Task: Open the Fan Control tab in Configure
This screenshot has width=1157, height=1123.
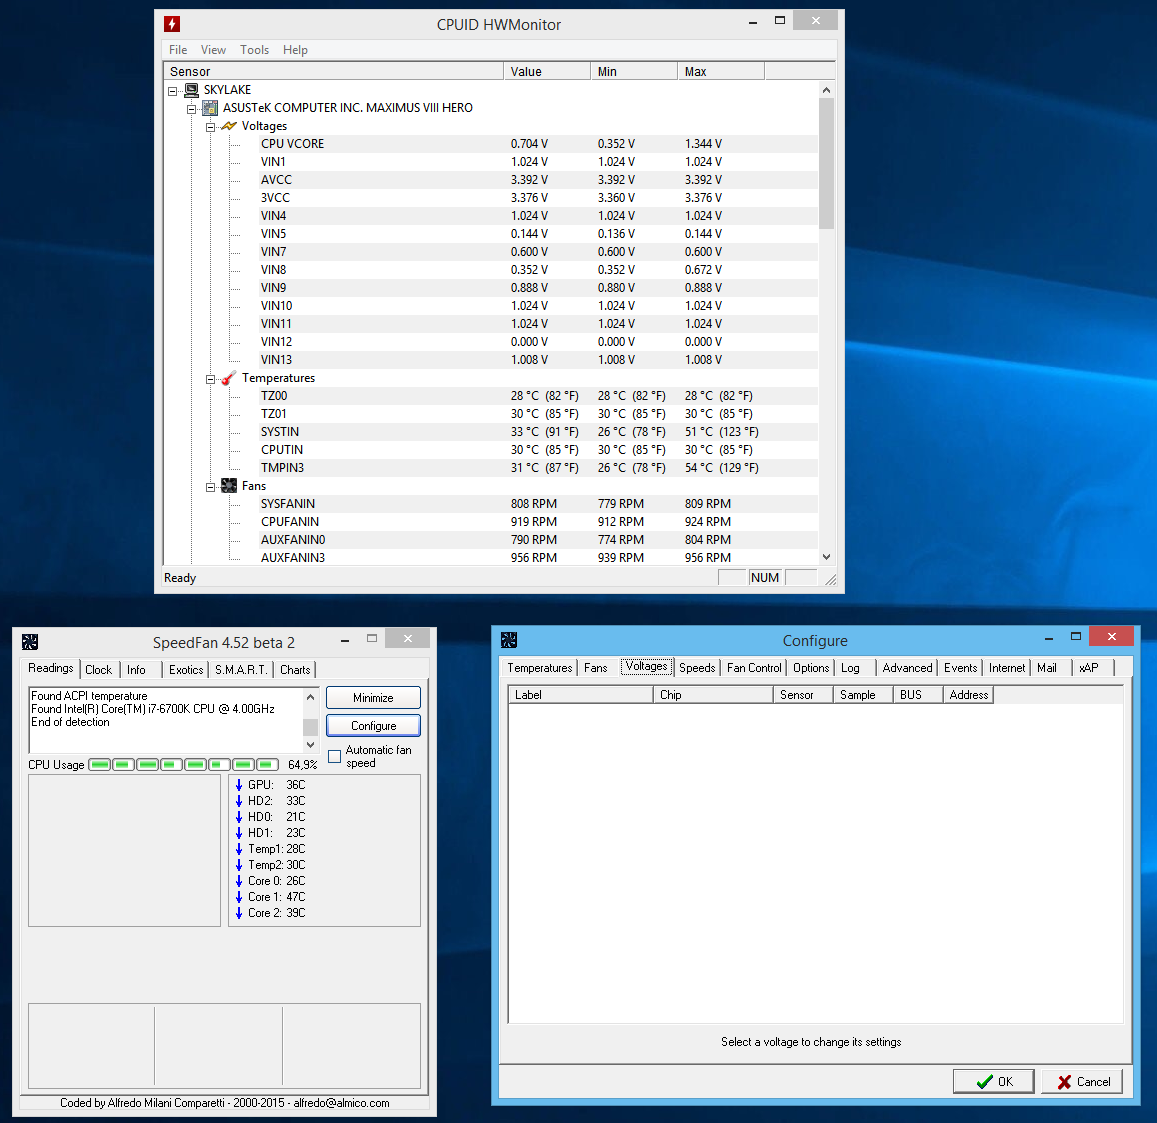Action: tap(754, 668)
